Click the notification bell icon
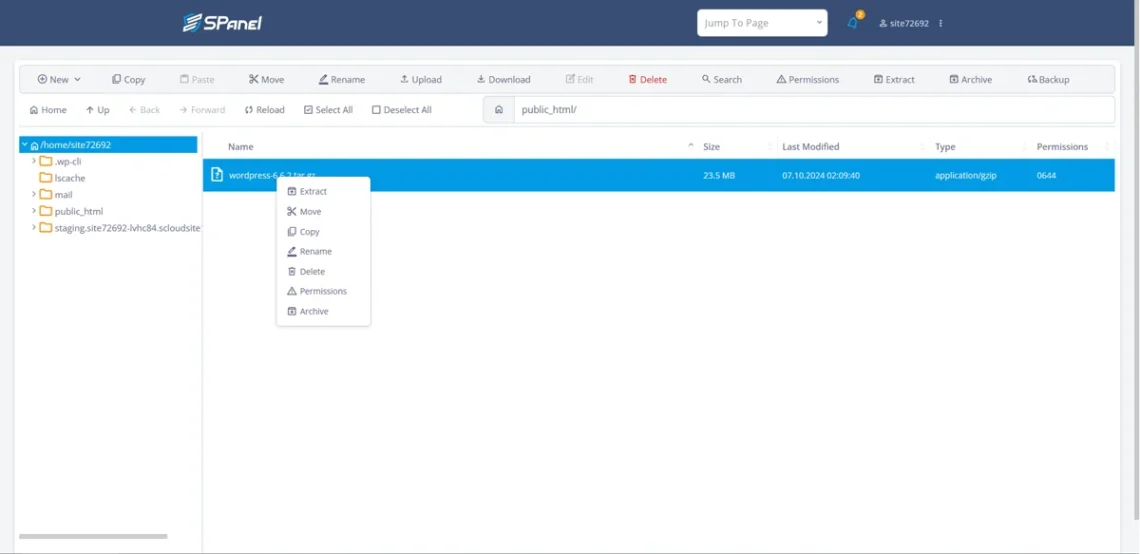1140x554 pixels. click(x=852, y=23)
